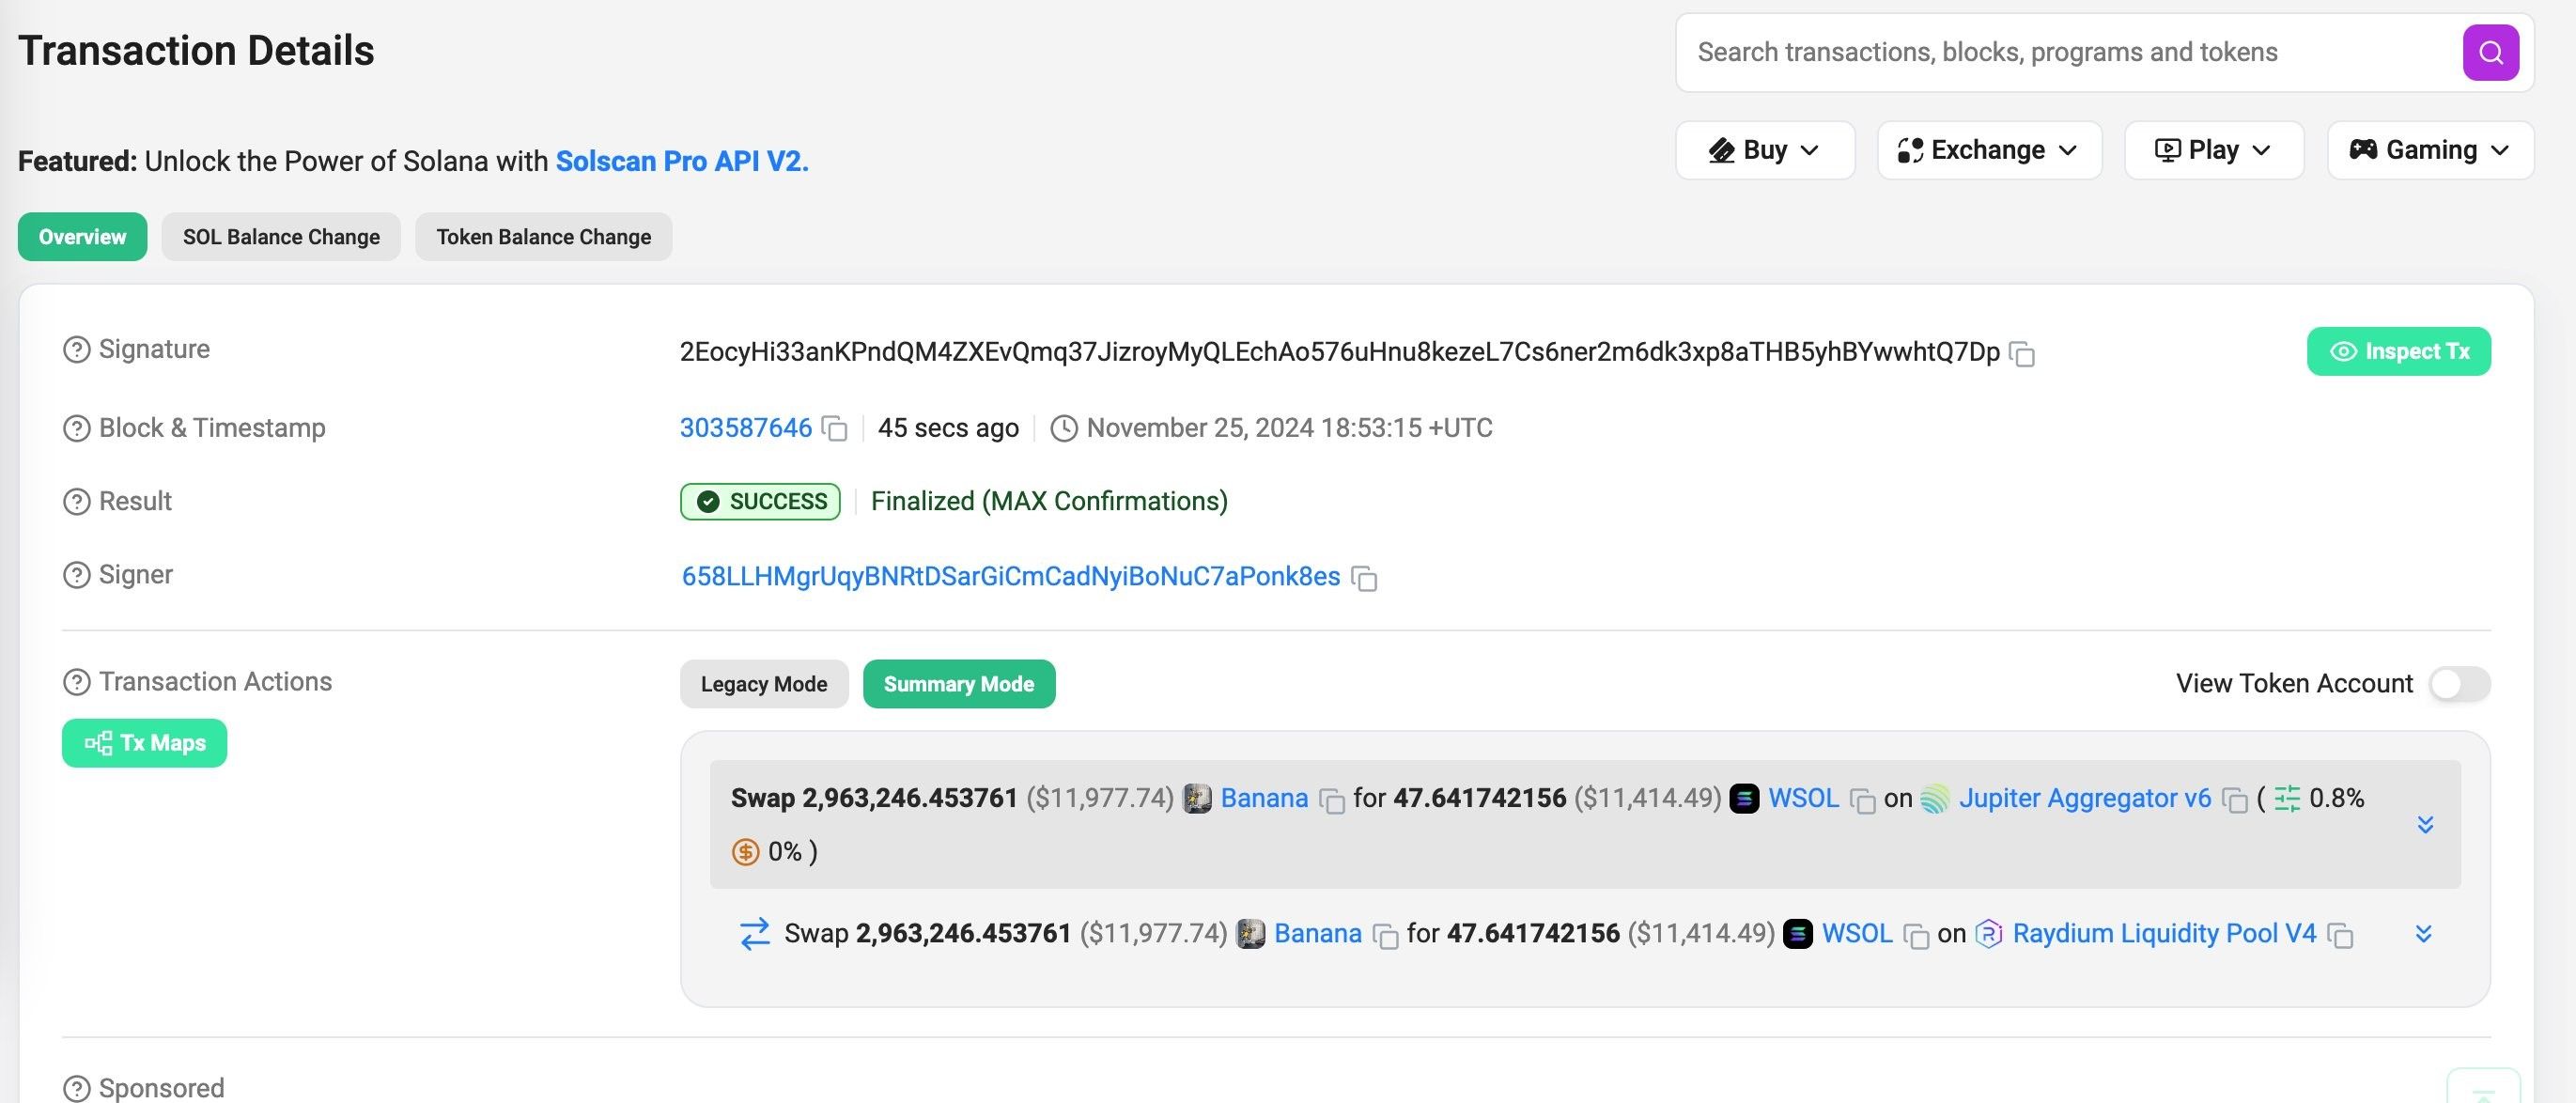Open Token Balance Change tab

click(543, 237)
